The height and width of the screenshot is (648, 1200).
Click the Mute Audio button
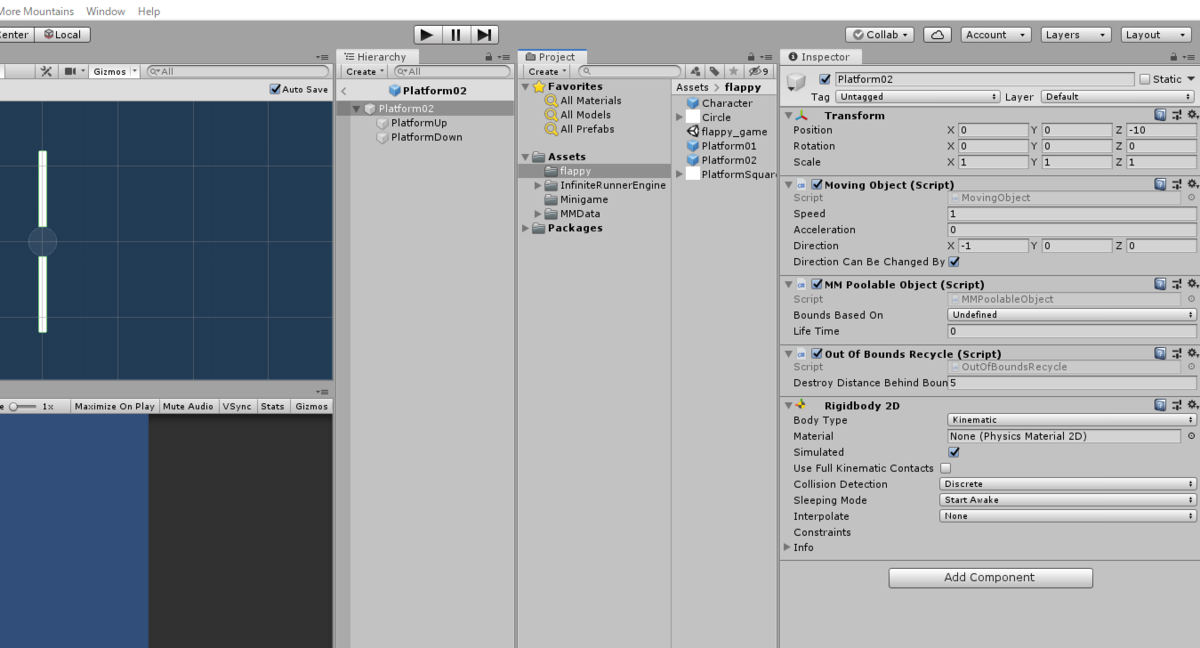coord(188,406)
